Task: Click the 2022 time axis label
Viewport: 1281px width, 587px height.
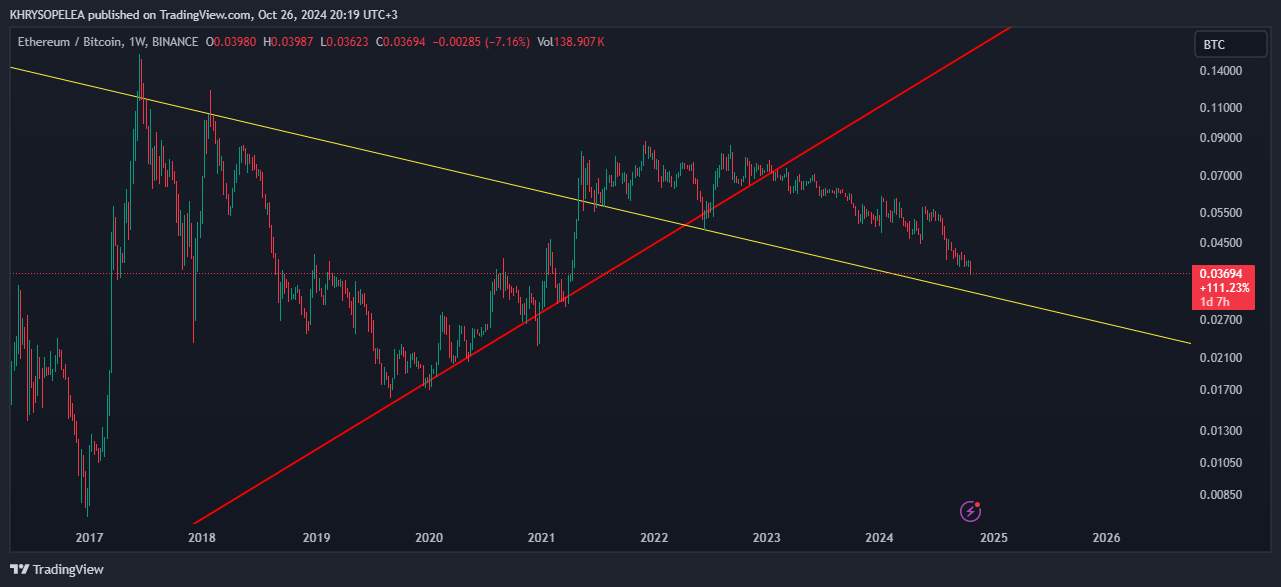Action: [x=654, y=538]
